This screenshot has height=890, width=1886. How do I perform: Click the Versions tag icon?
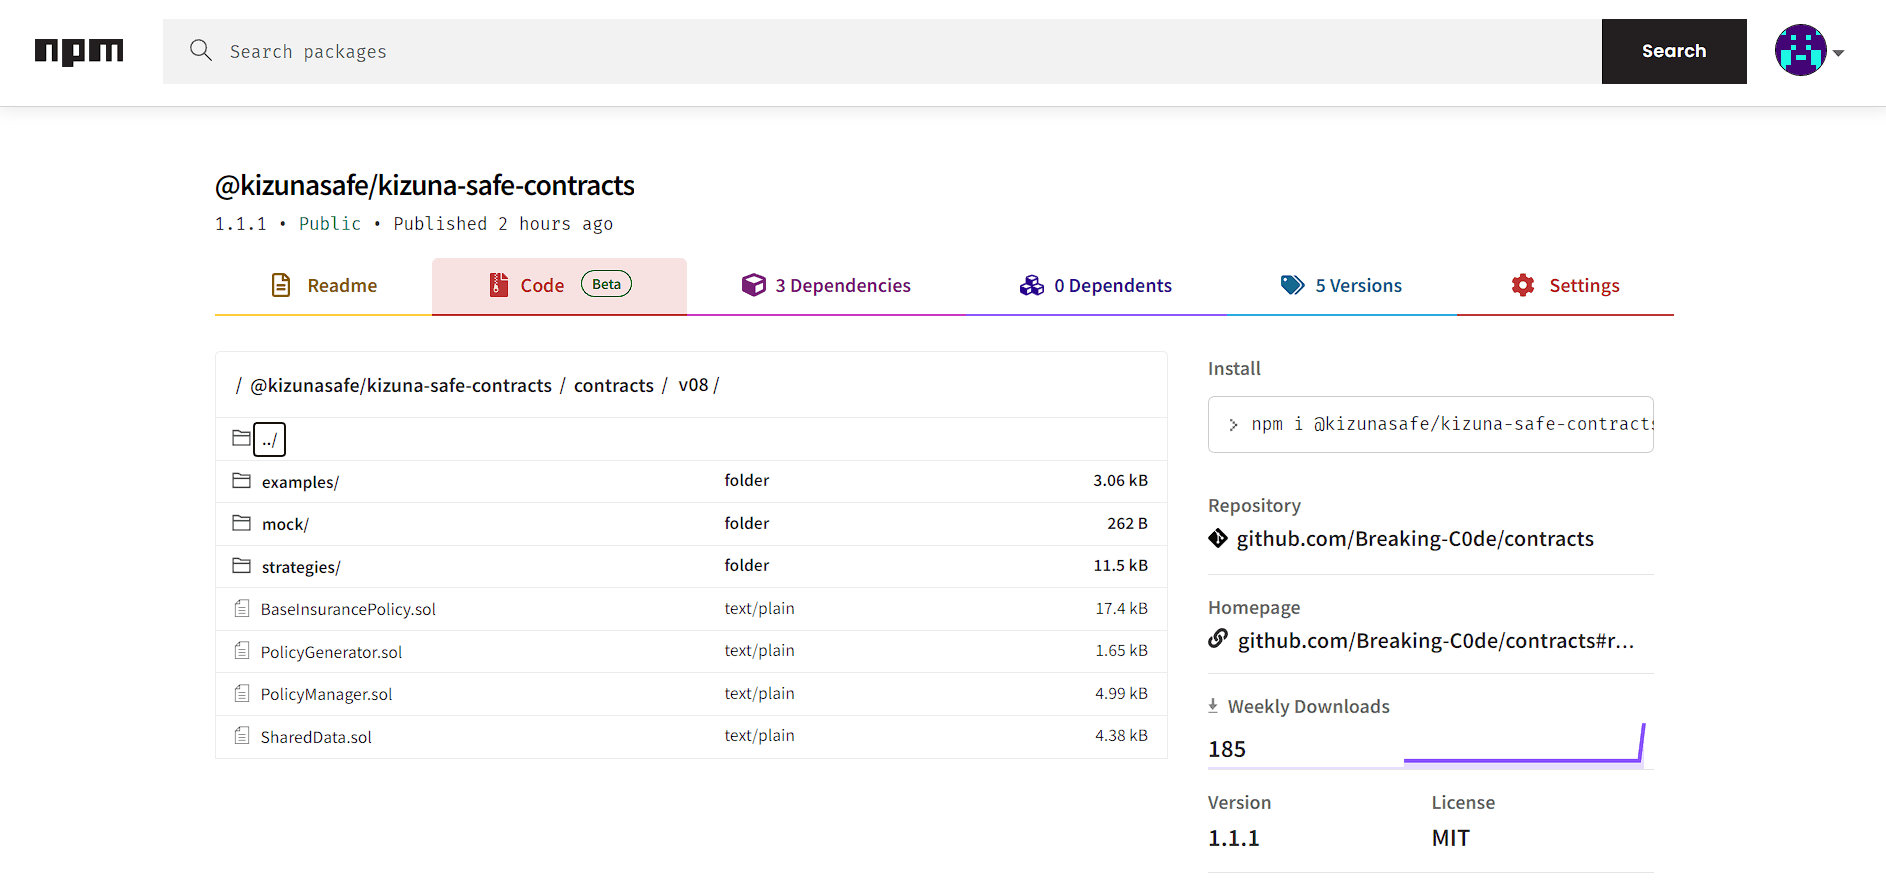(x=1292, y=285)
